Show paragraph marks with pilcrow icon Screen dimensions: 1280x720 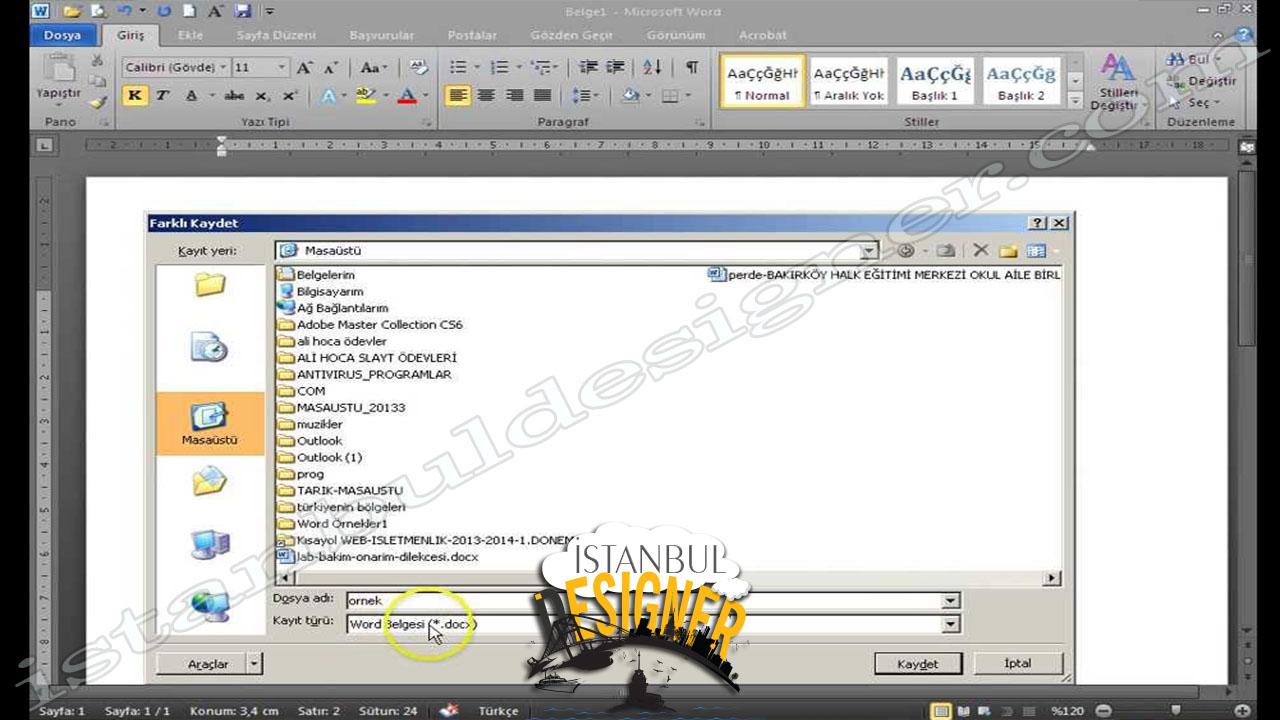coord(692,68)
